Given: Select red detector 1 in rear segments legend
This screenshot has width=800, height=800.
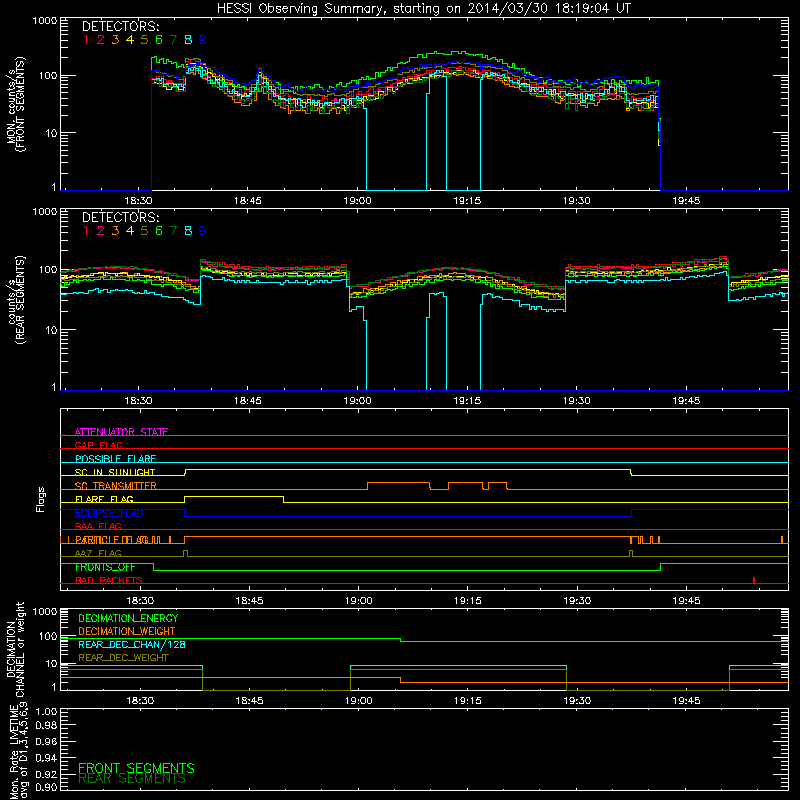Looking at the screenshot, I should pyautogui.click(x=86, y=231).
